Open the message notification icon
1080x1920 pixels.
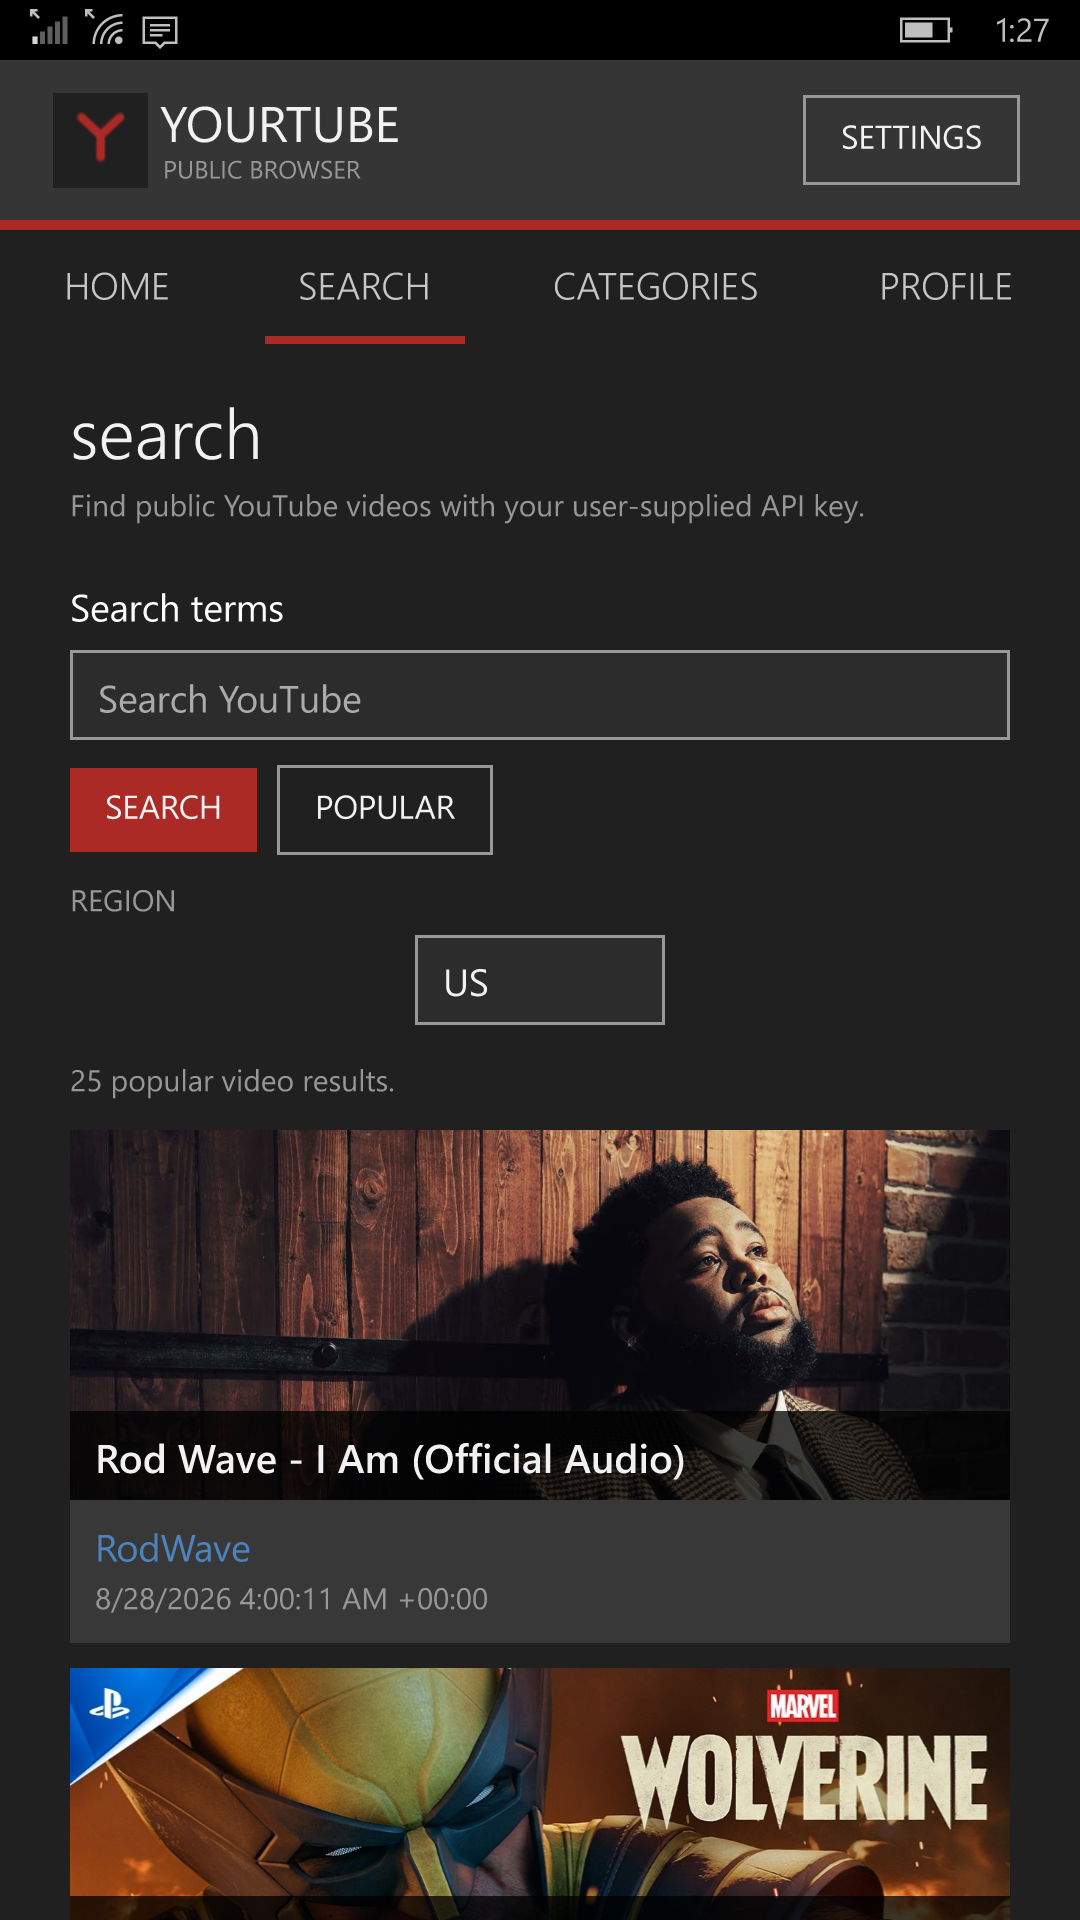coord(160,32)
